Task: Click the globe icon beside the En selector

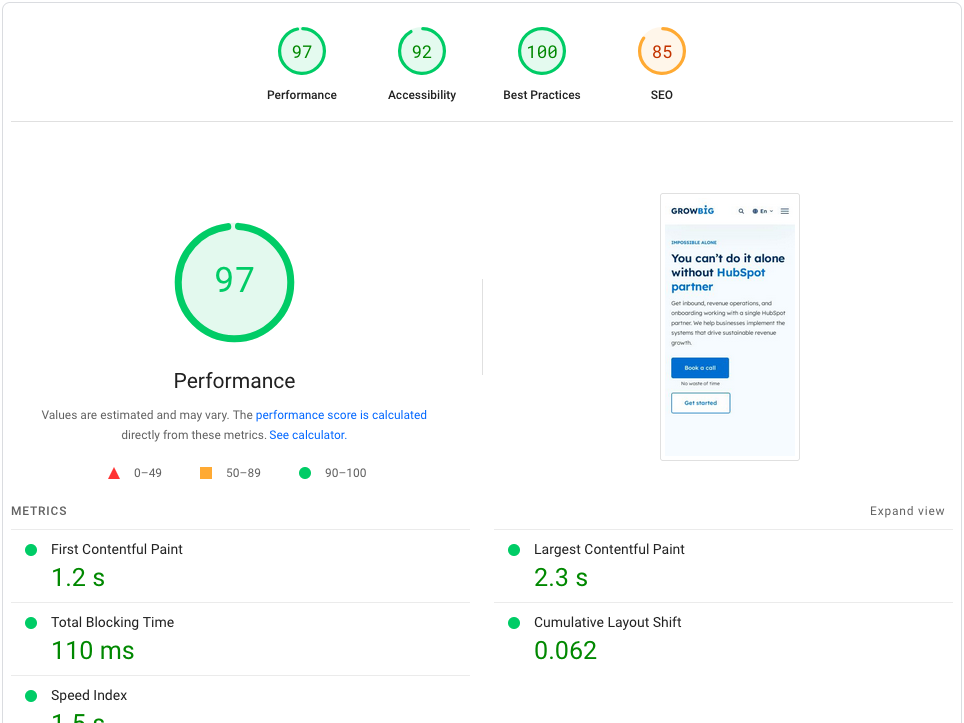Action: 755,211
